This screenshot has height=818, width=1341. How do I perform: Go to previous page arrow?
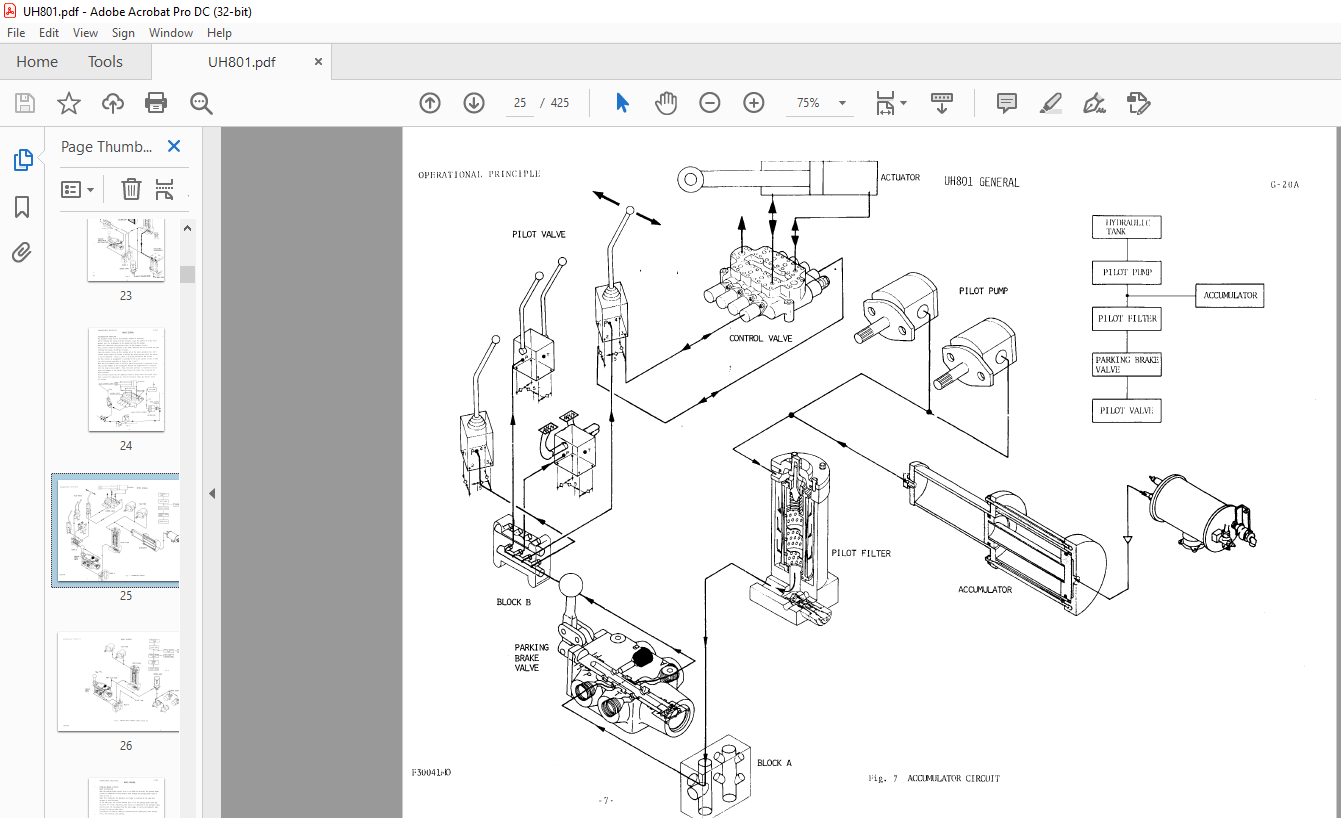pyautogui.click(x=430, y=103)
